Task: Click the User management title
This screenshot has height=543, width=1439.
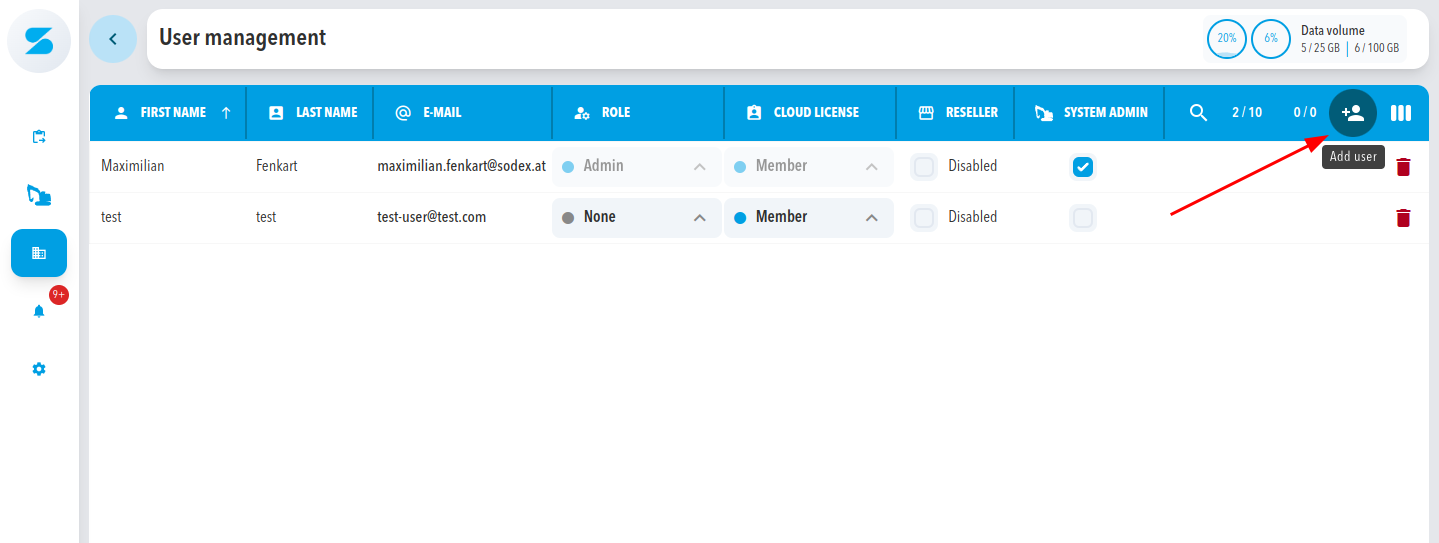Action: pos(243,38)
